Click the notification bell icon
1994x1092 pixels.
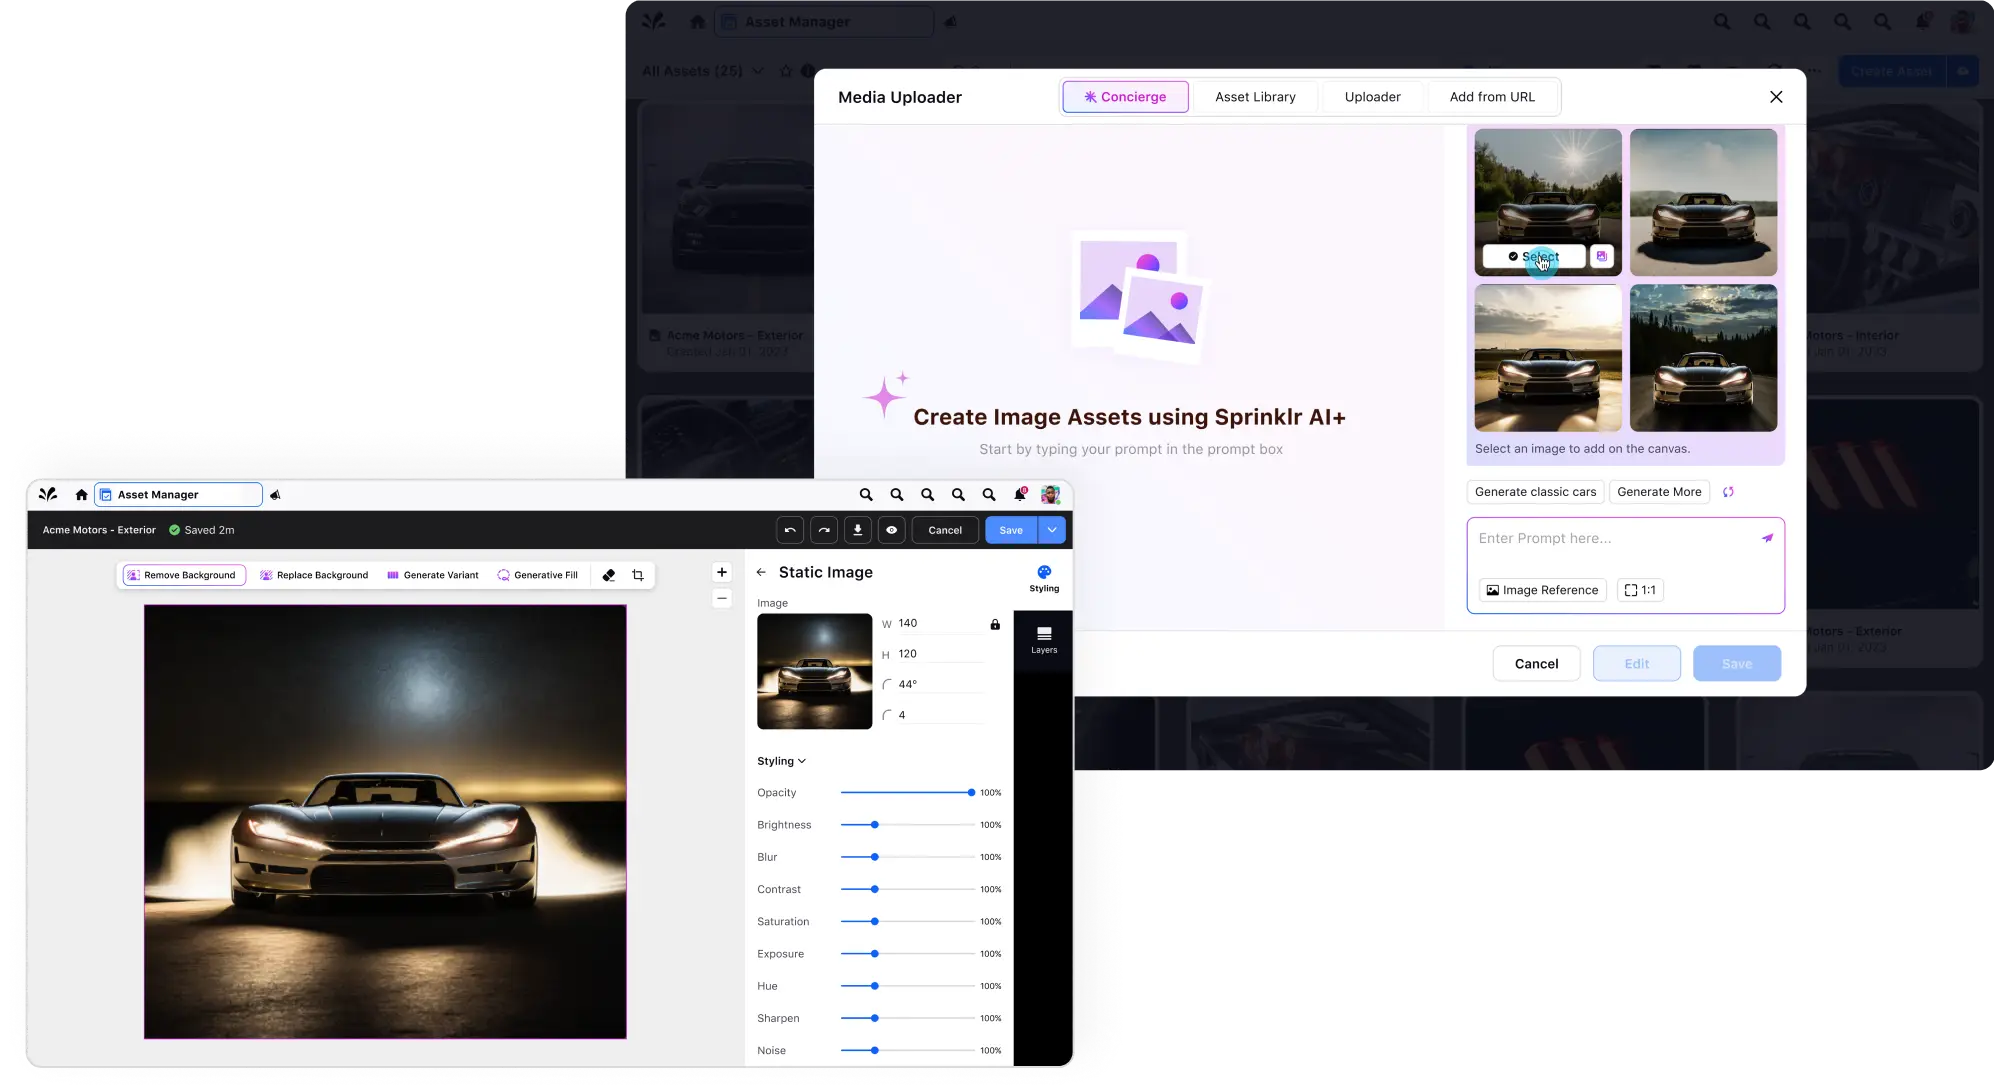point(1019,494)
